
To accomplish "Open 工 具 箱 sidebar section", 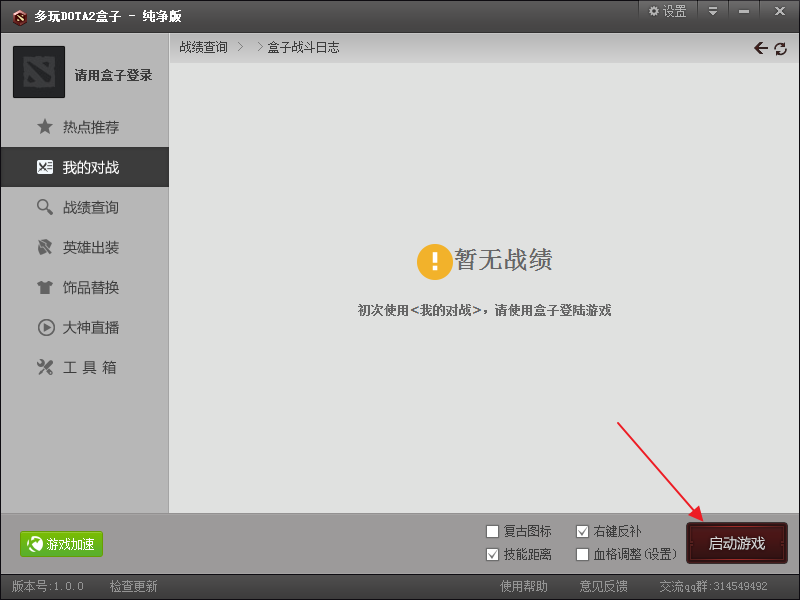I will pyautogui.click(x=85, y=367).
